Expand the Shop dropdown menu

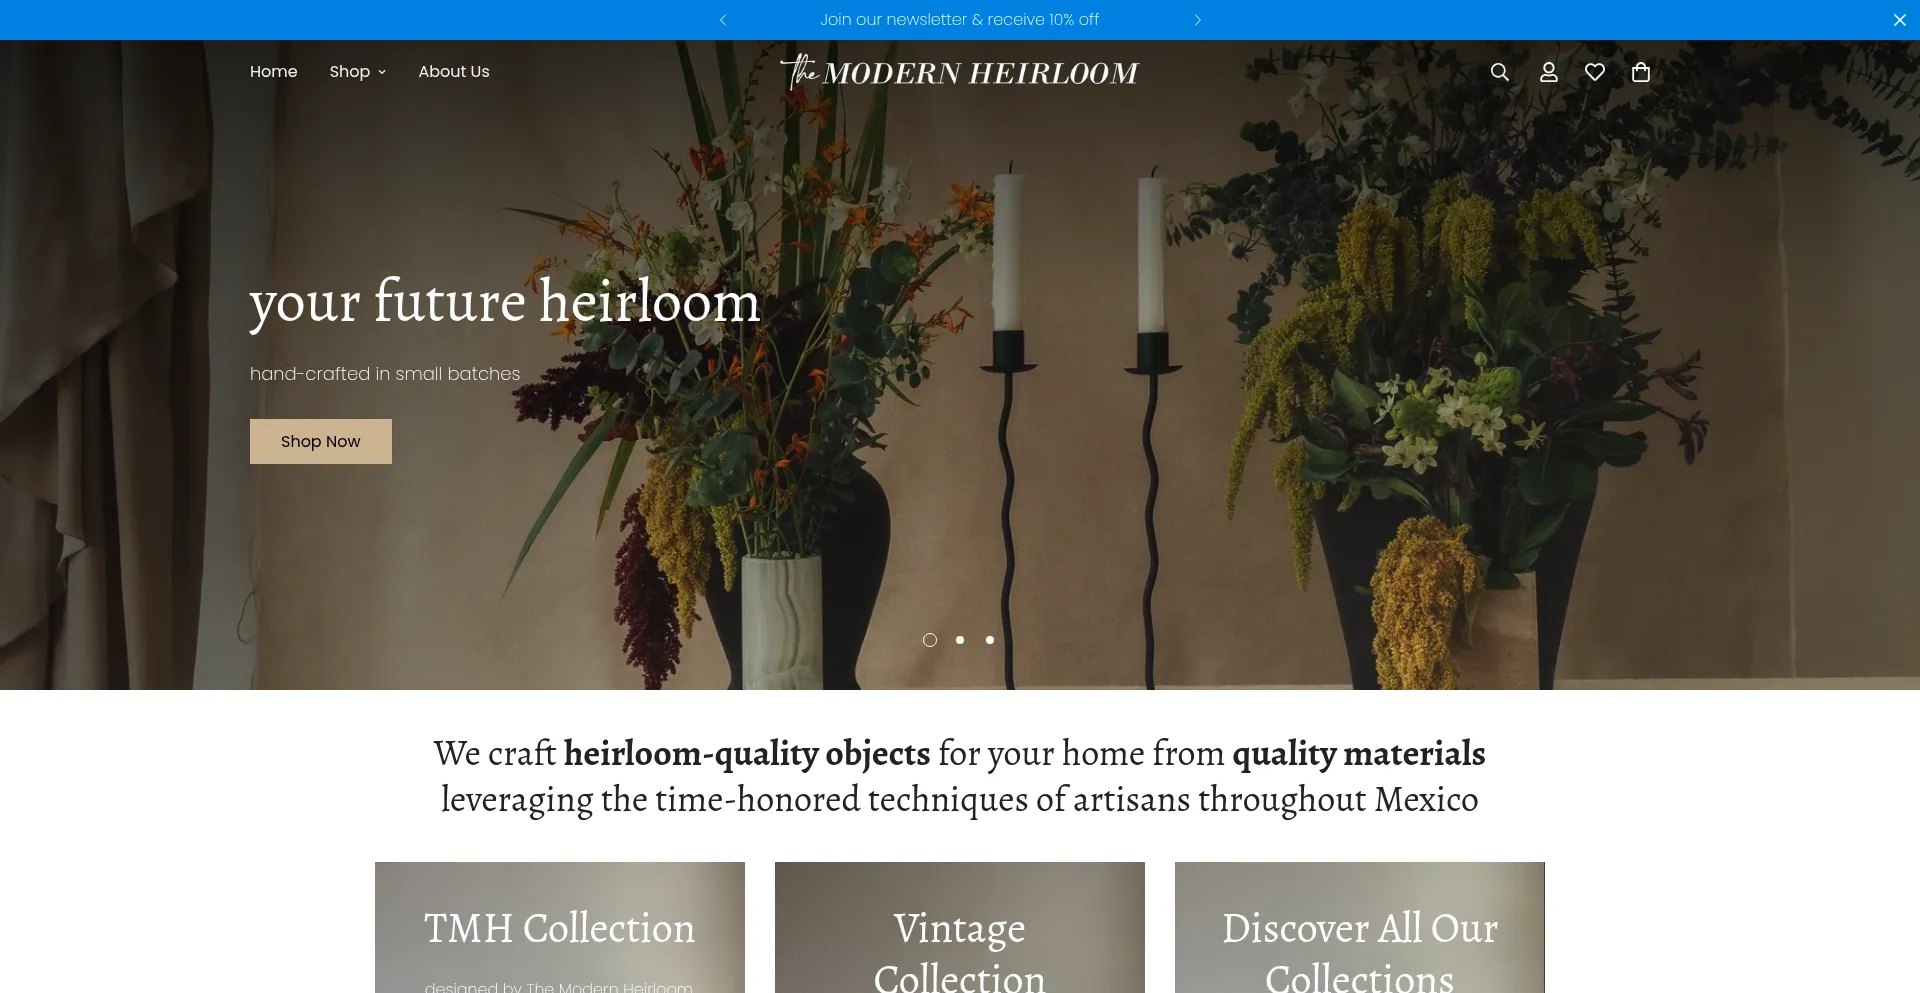click(357, 72)
